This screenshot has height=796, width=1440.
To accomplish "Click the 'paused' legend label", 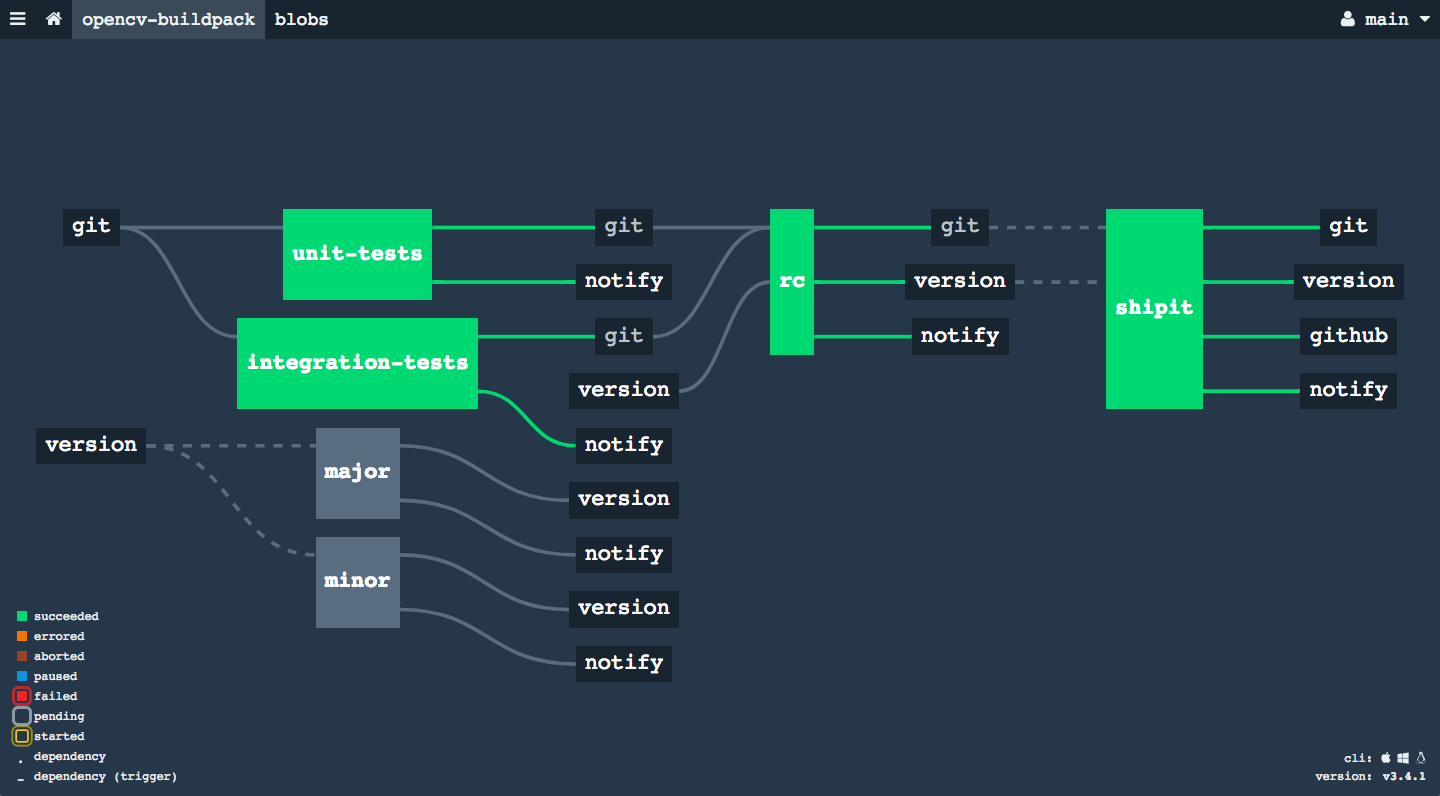I will coord(55,677).
